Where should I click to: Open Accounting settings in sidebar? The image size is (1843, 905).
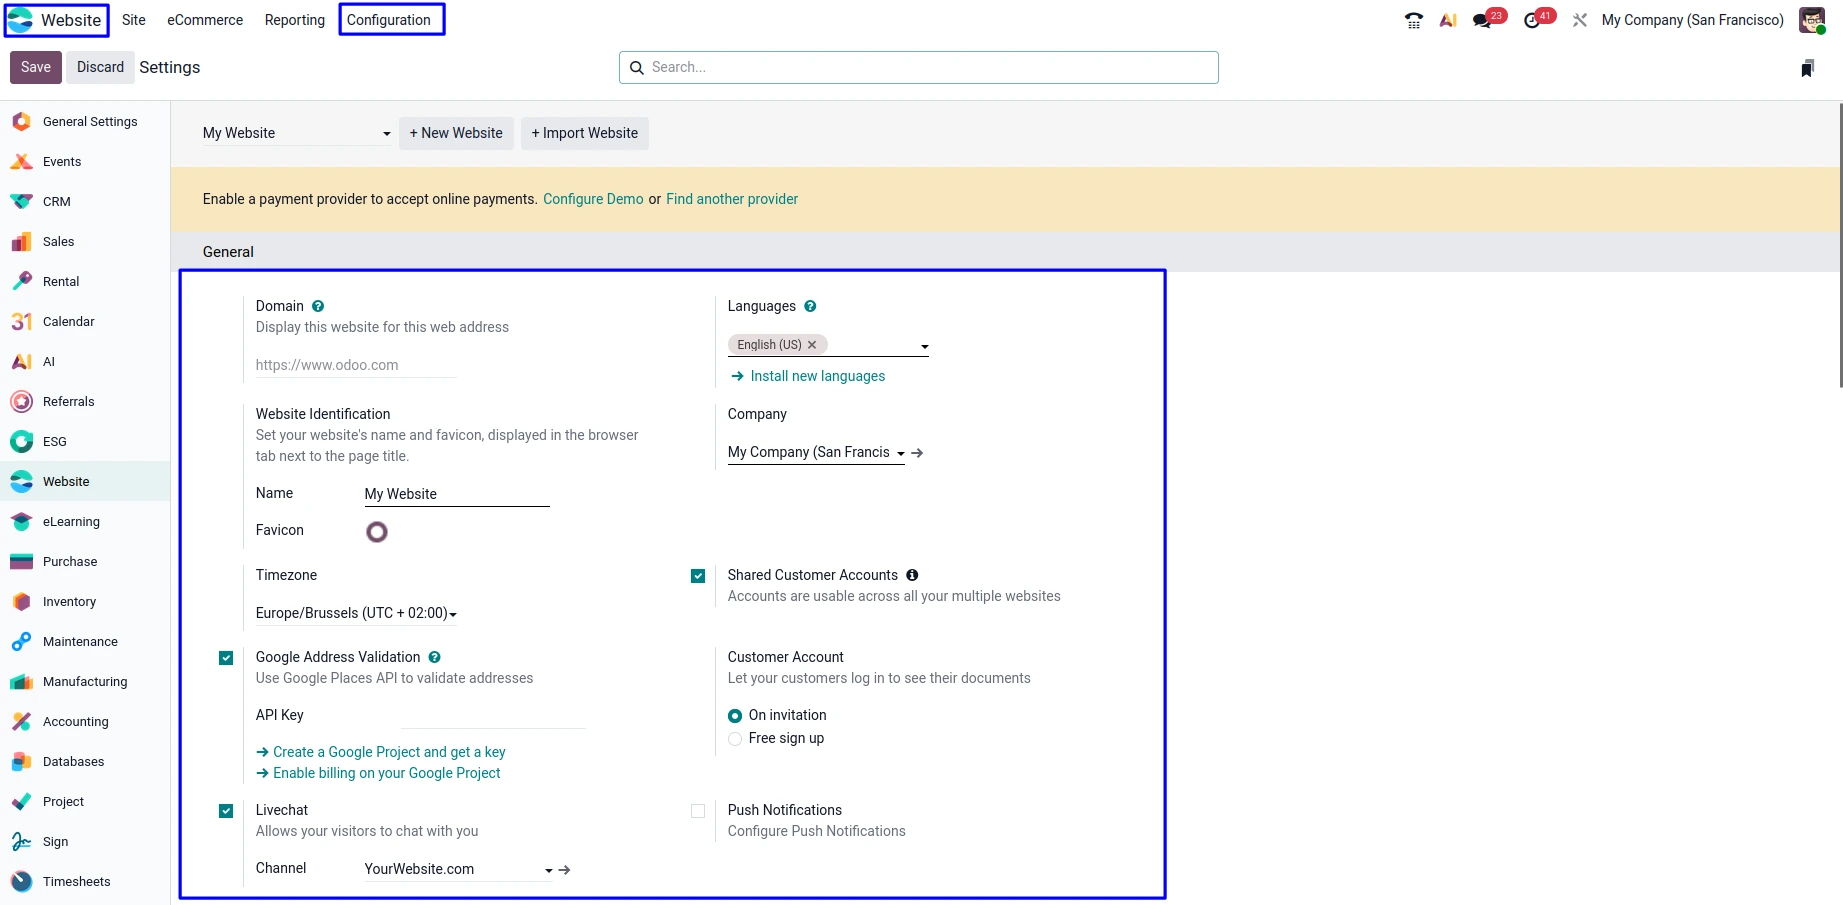click(85, 721)
